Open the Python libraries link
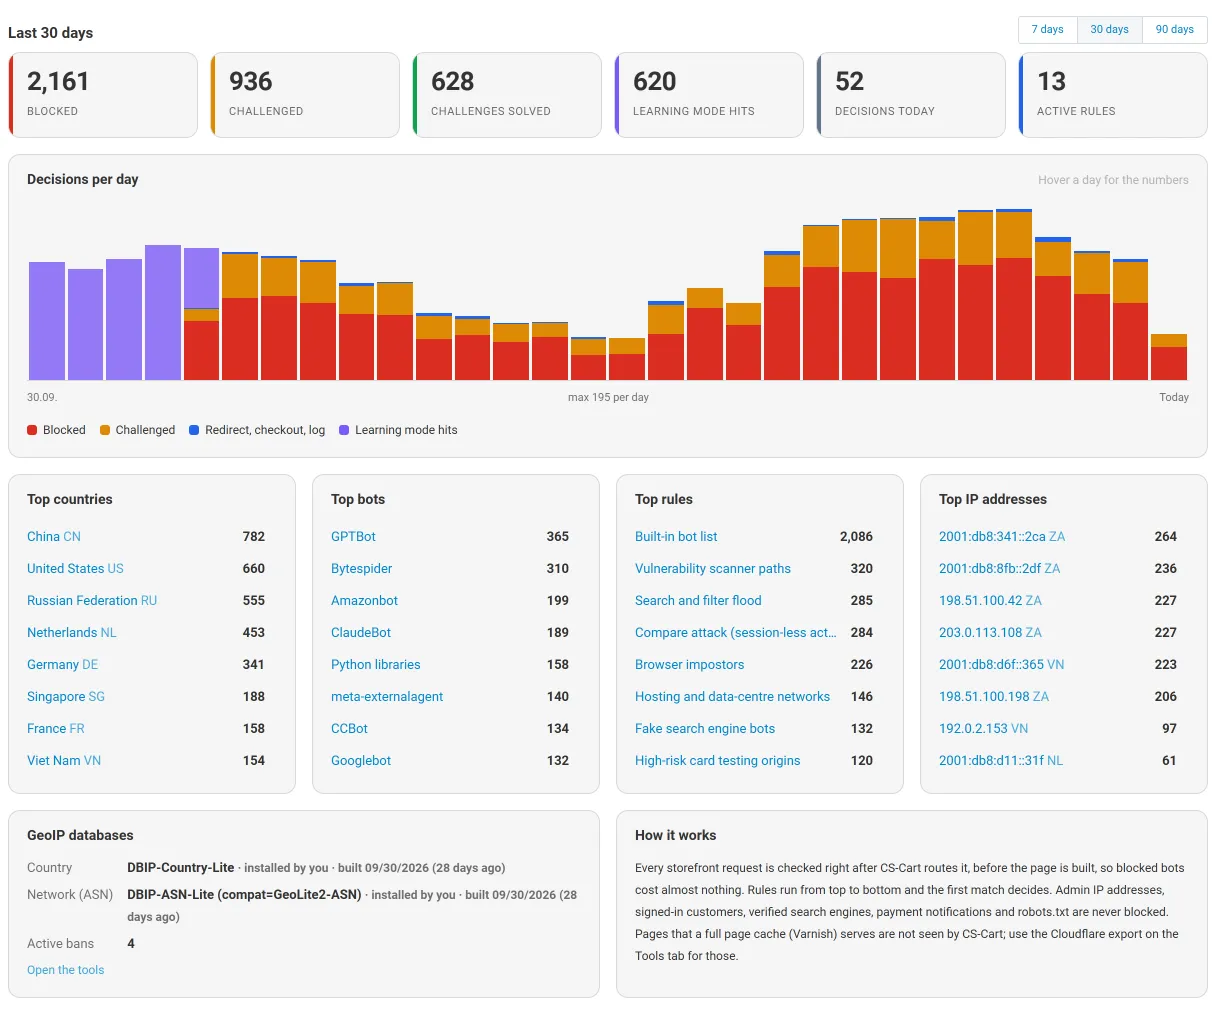 [x=376, y=665]
